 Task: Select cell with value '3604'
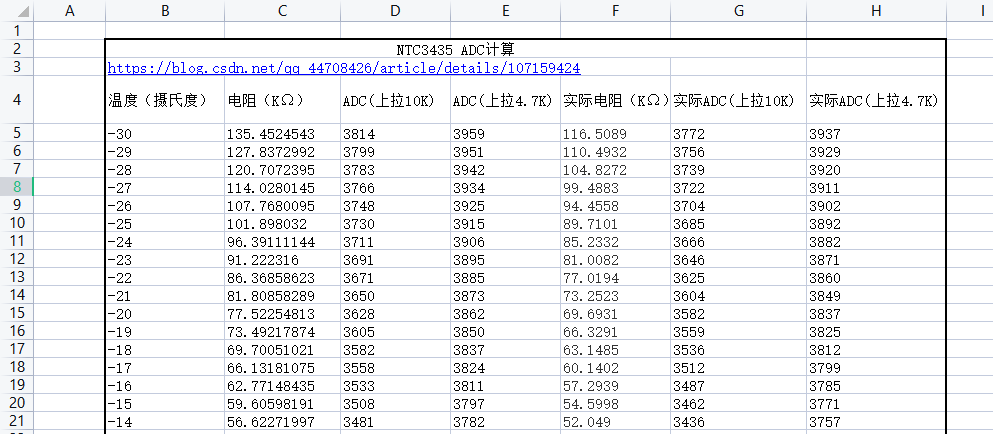pos(738,296)
